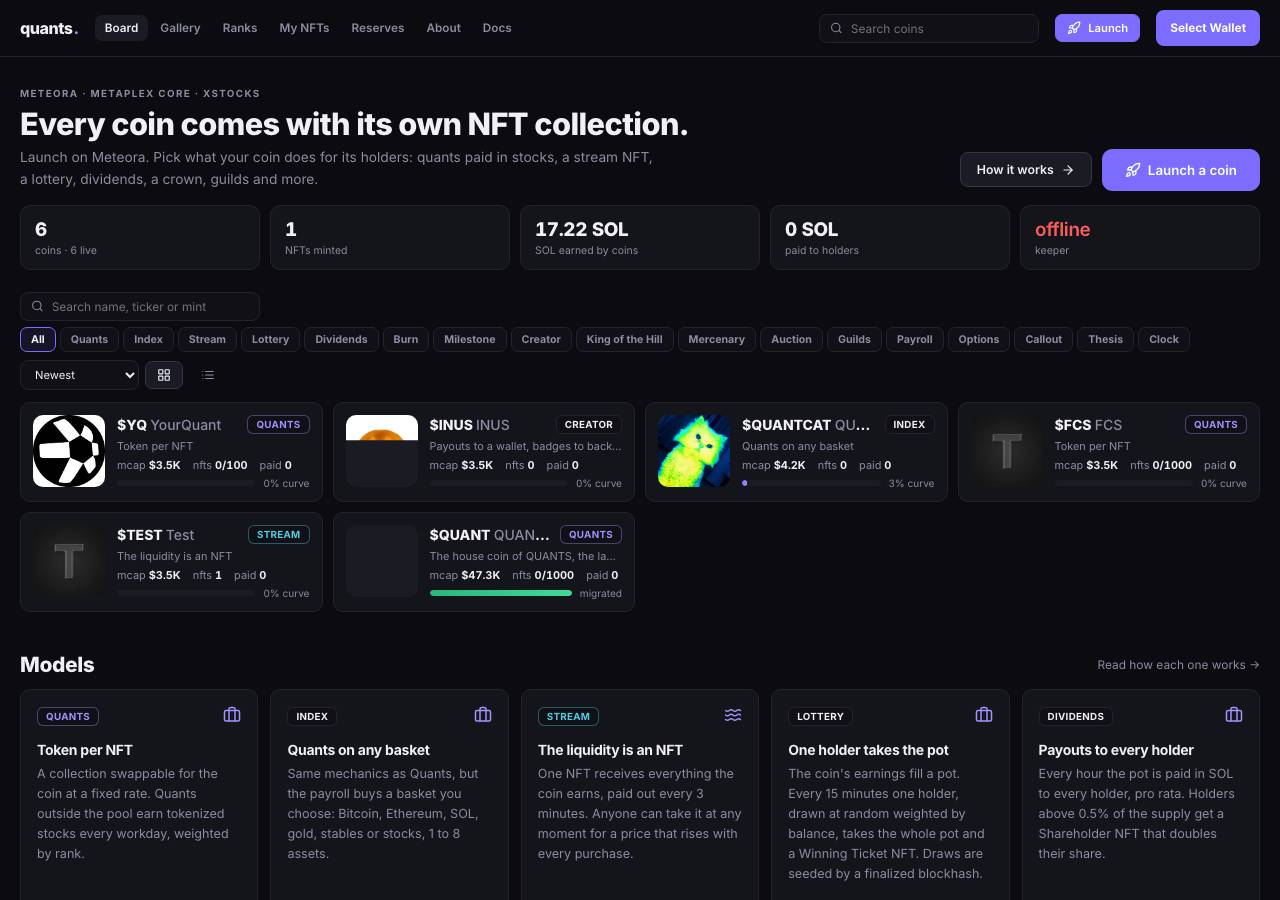This screenshot has width=1280, height=900.
Task: Click briefcase icon on Quants model card
Action: pos(232,715)
